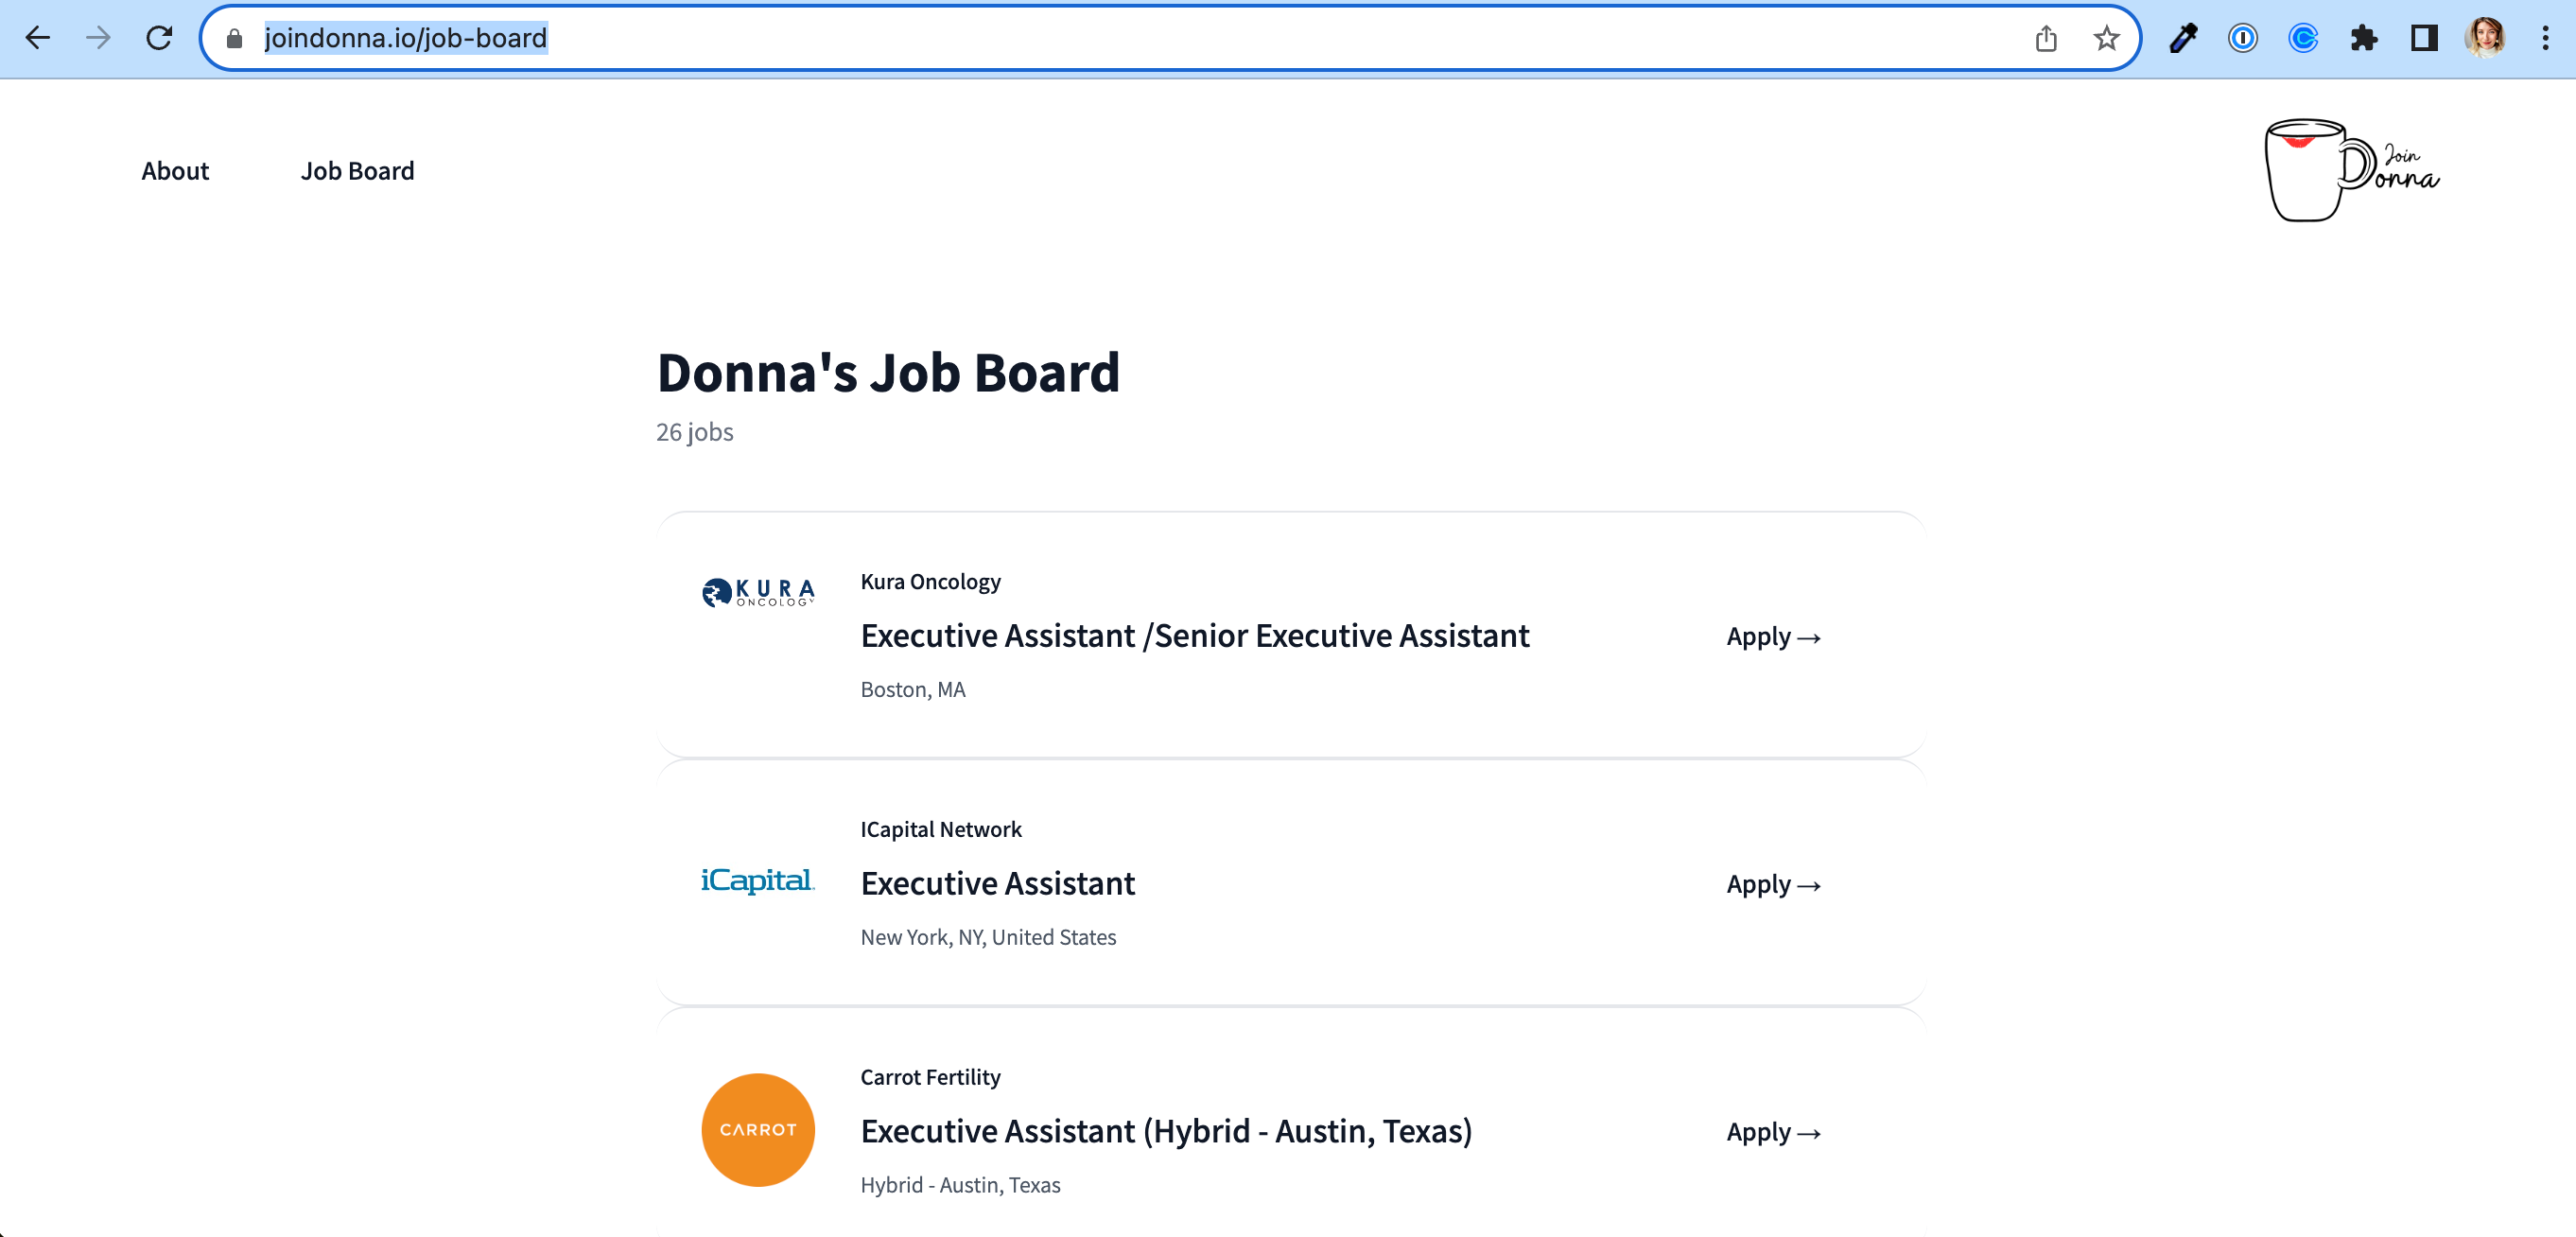Bookmark page with the star icon
Screen dimensions: 2576x1237
pos(2106,38)
